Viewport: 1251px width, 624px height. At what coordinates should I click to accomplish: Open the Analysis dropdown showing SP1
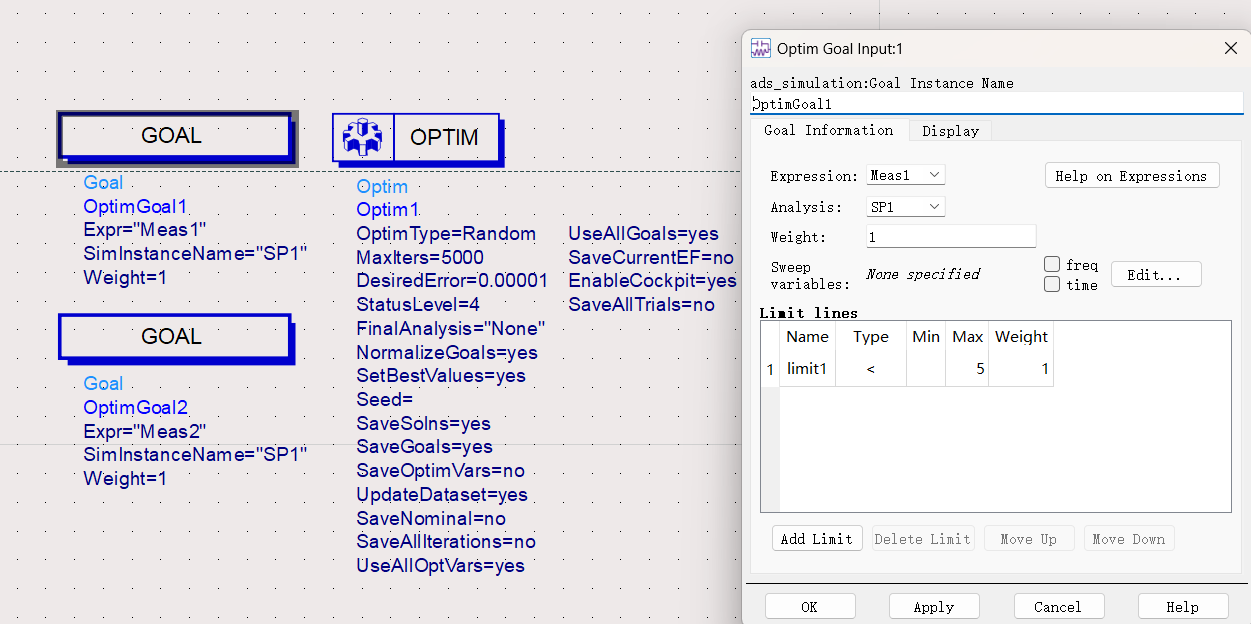906,206
